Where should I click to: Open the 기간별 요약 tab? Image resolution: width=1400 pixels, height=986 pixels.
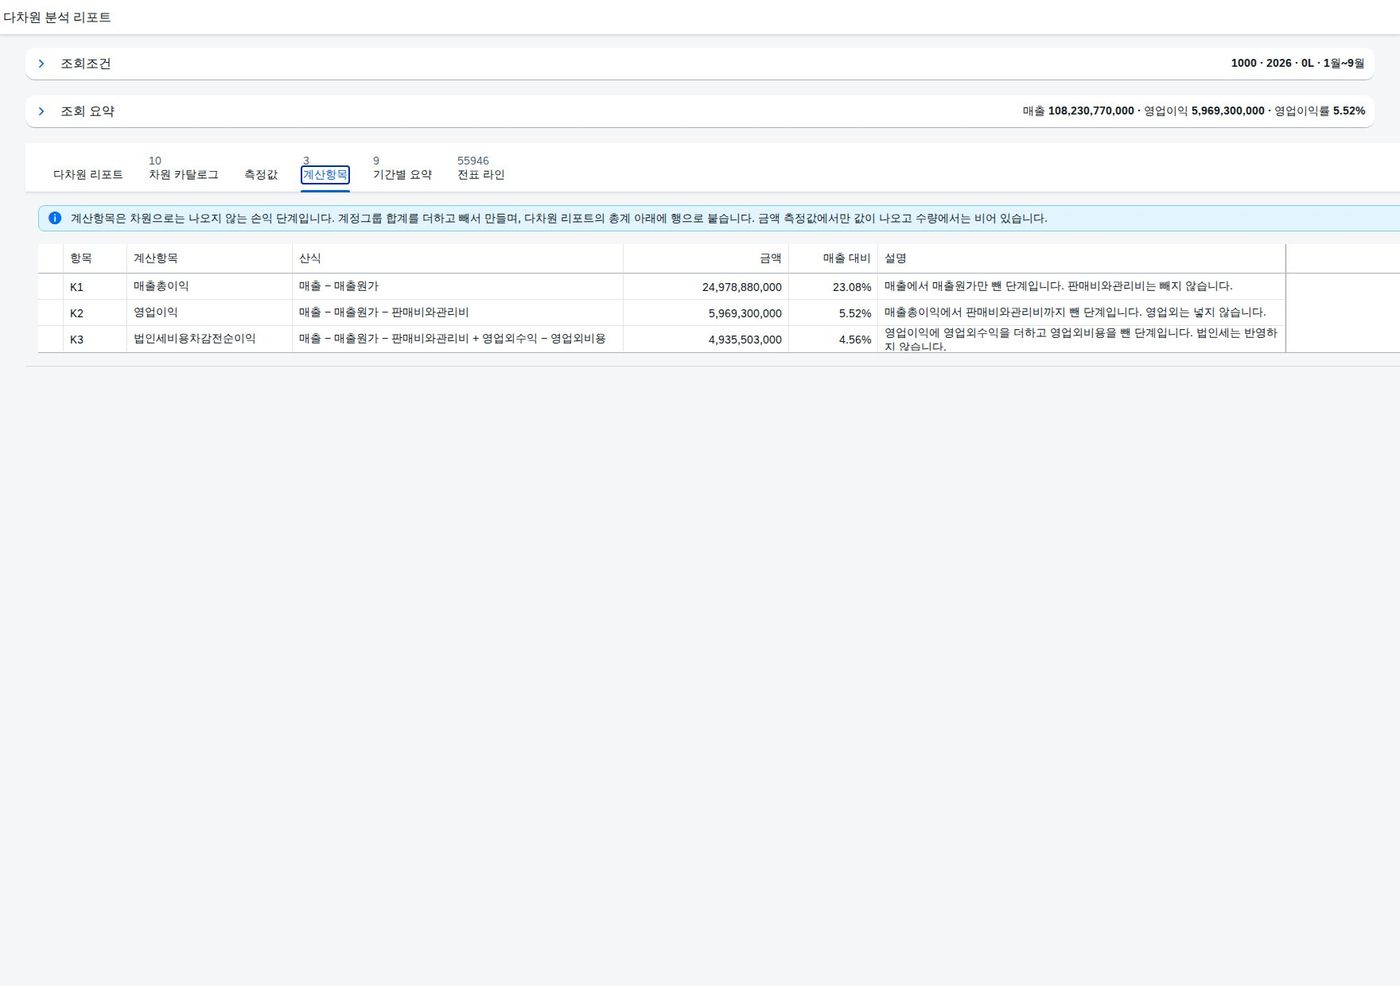click(x=402, y=174)
